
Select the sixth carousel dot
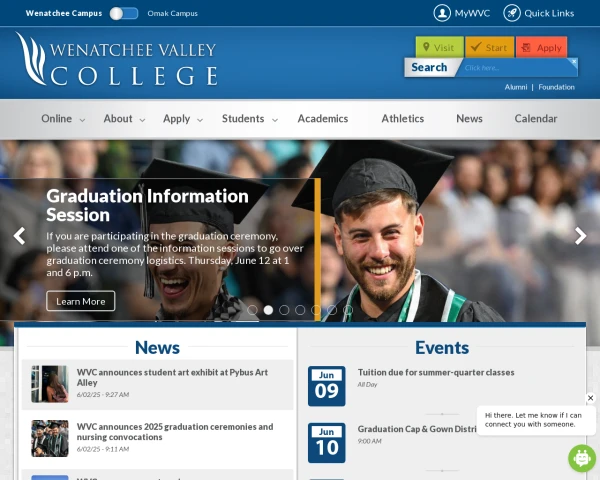(332, 310)
